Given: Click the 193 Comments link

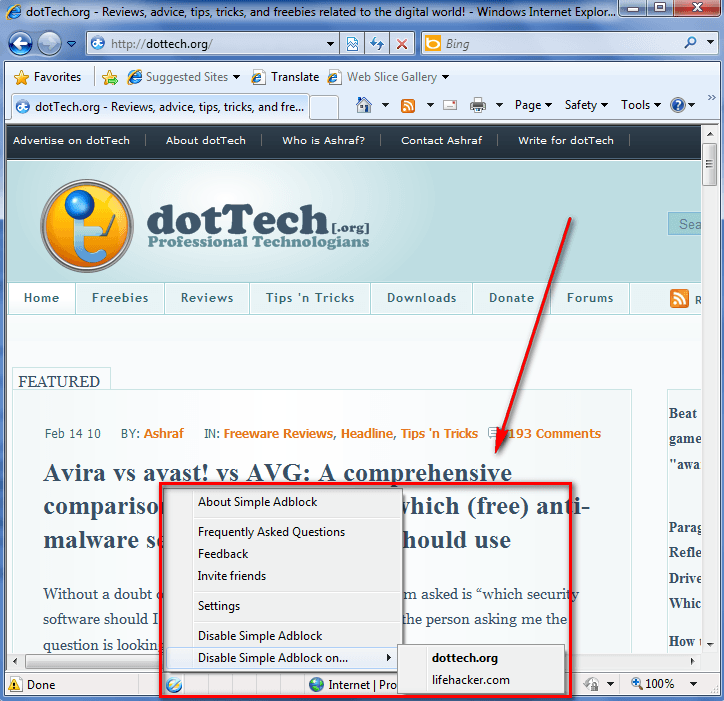Looking at the screenshot, I should [x=553, y=434].
